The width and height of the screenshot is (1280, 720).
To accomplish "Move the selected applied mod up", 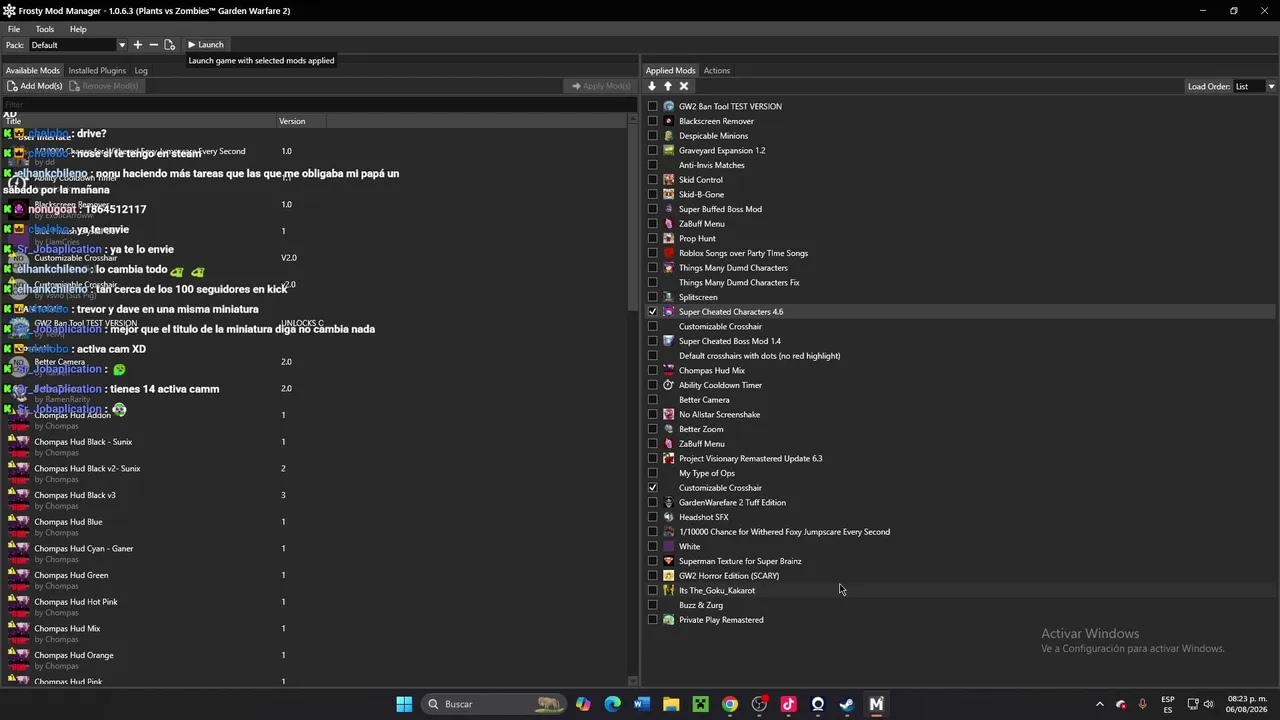I will (x=668, y=86).
